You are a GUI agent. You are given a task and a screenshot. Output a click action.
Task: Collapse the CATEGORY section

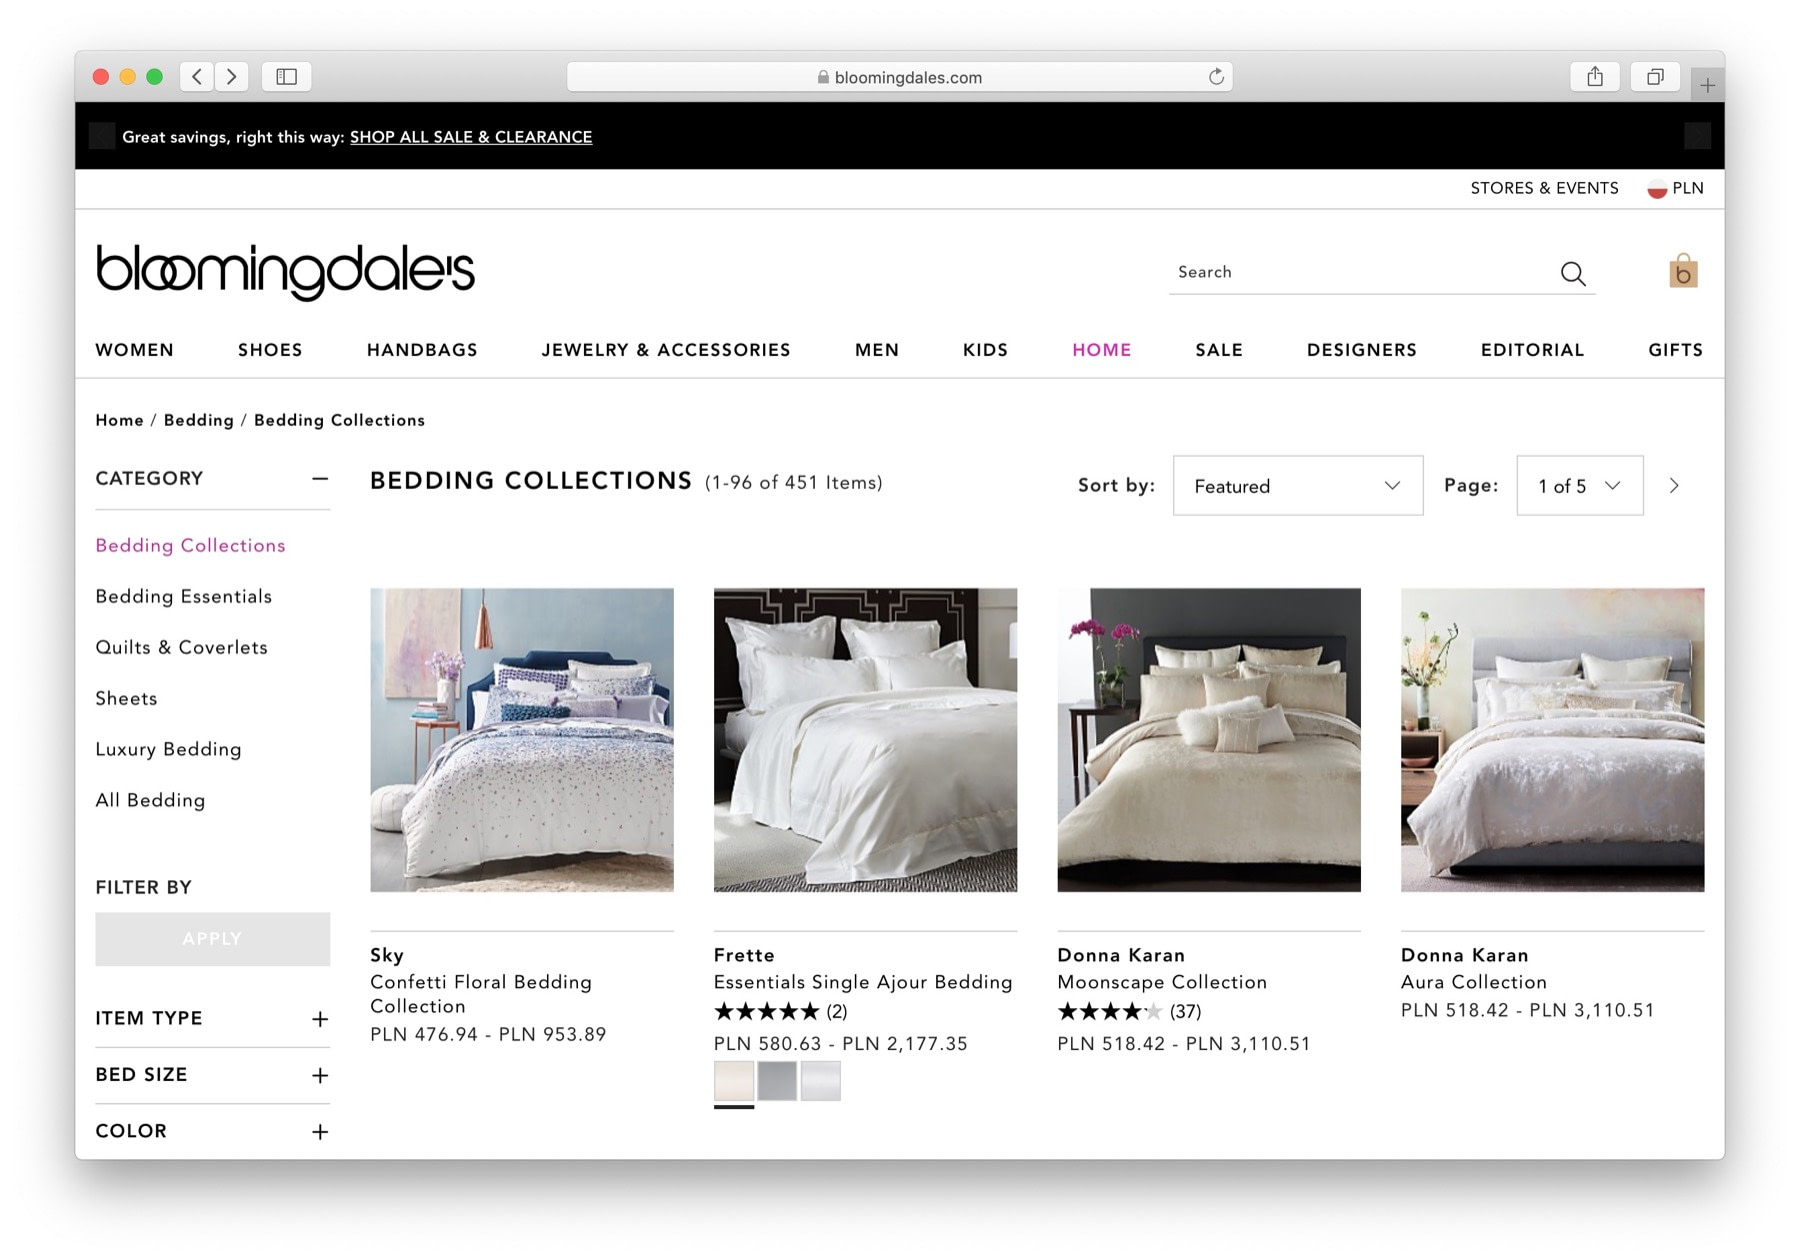click(x=319, y=479)
